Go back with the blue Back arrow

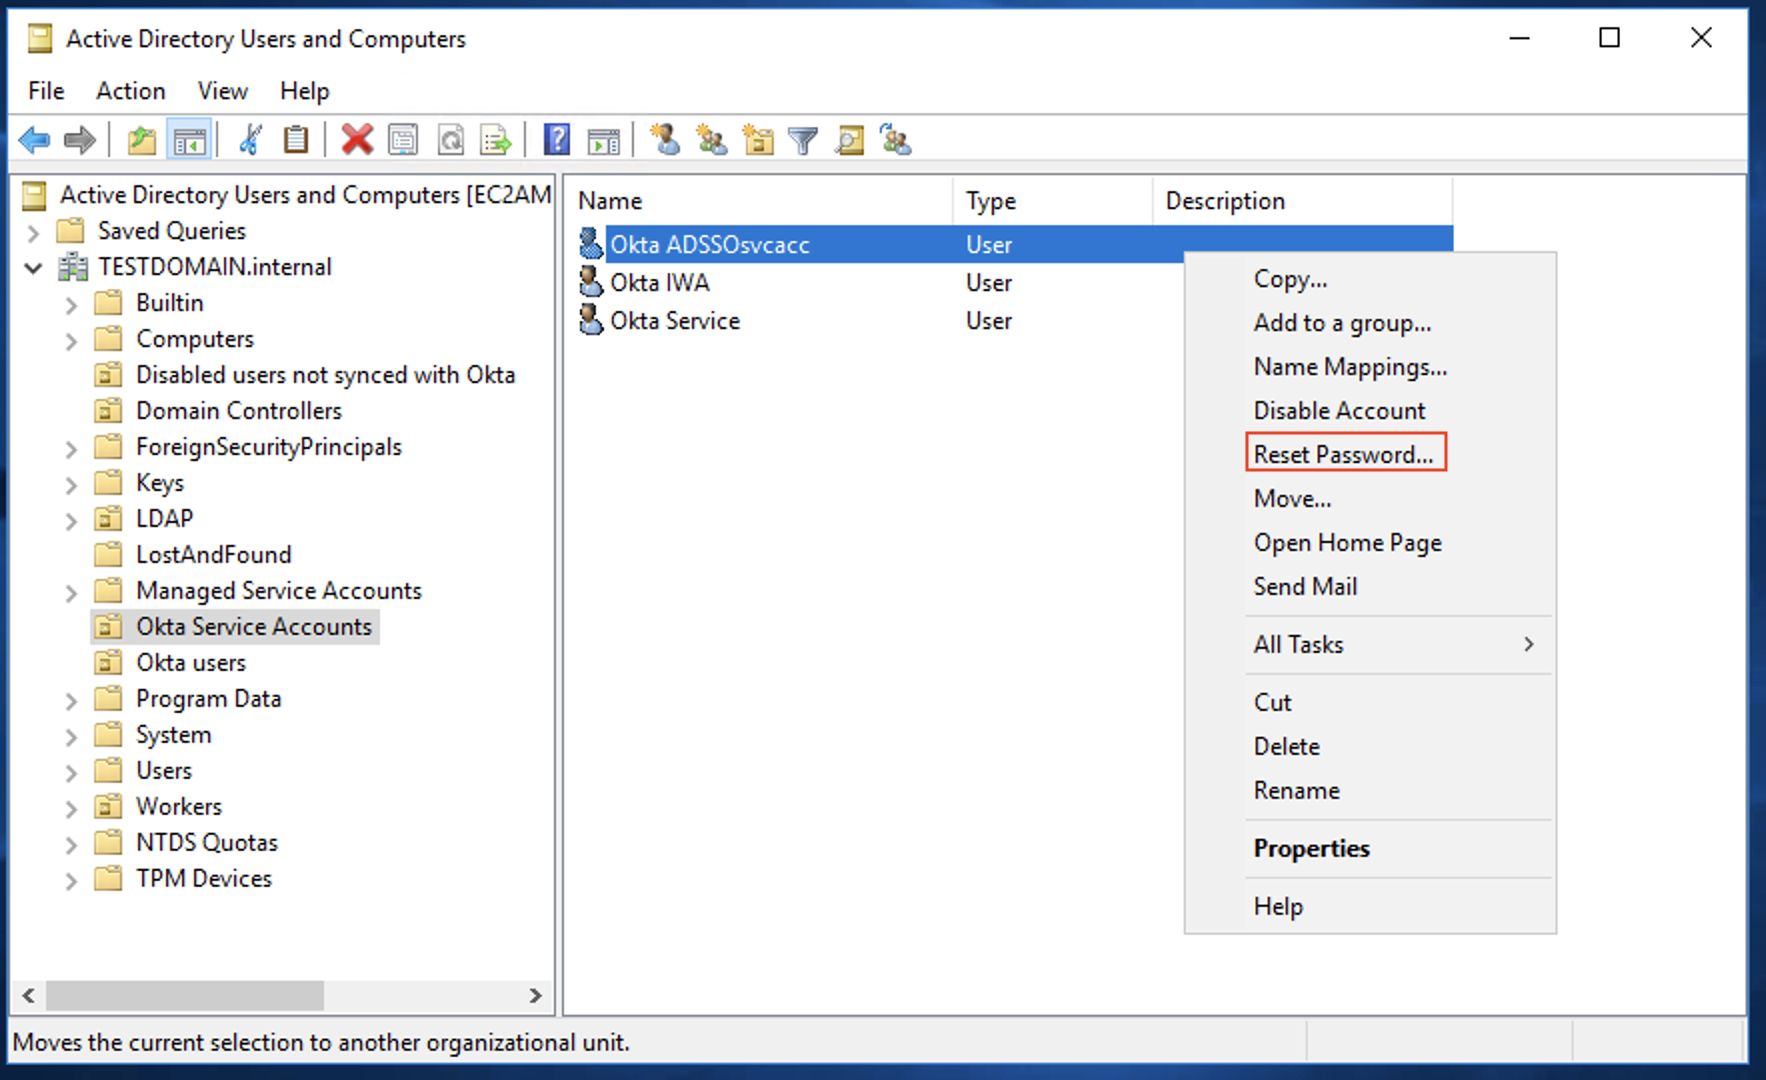(x=35, y=140)
